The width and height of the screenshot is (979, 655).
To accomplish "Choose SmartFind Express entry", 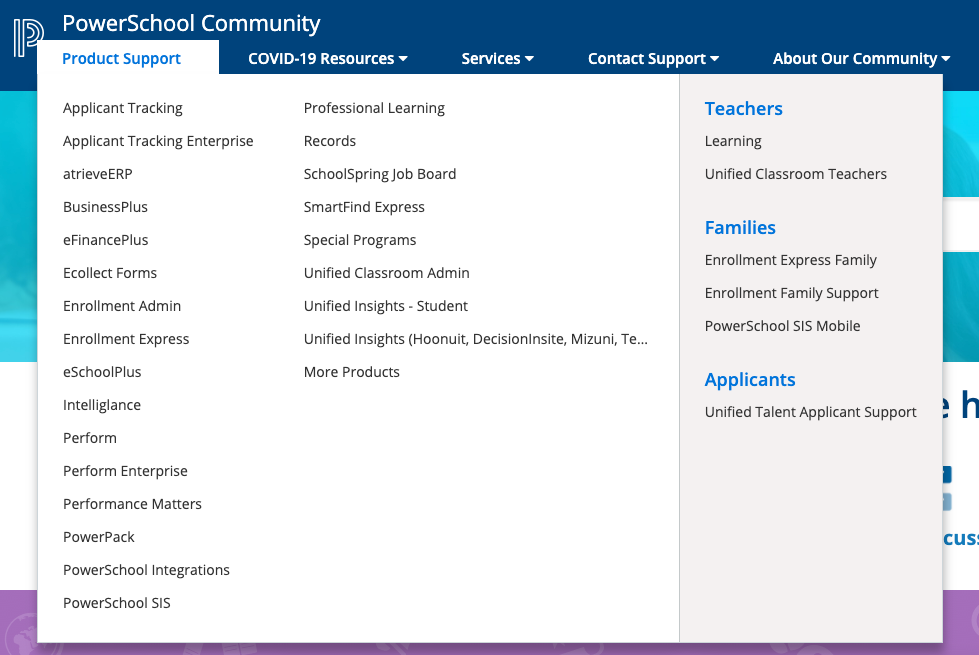I will [x=364, y=207].
